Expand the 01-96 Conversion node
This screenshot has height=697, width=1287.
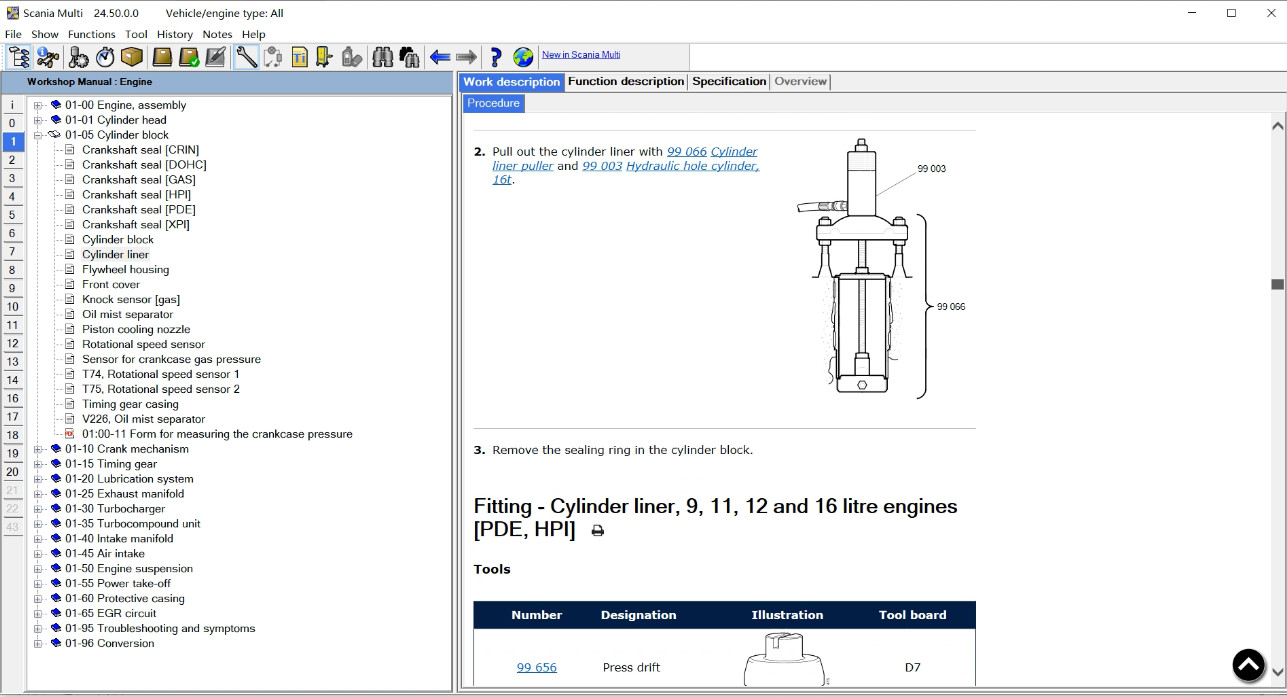[38, 643]
